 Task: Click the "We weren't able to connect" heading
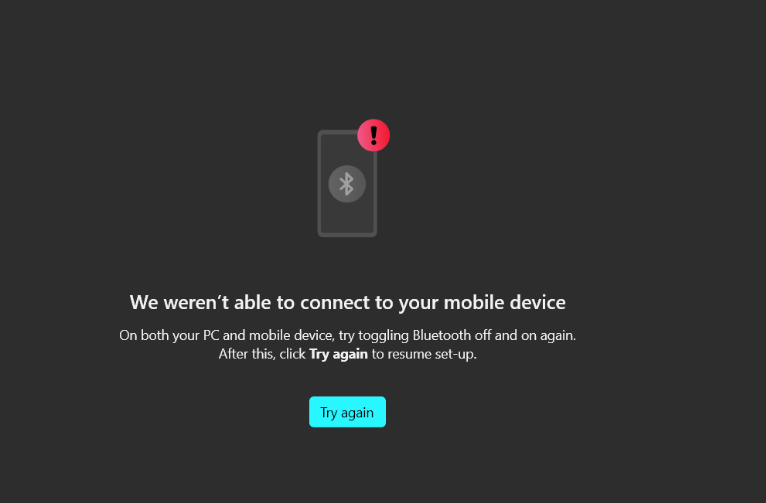pyautogui.click(x=347, y=302)
